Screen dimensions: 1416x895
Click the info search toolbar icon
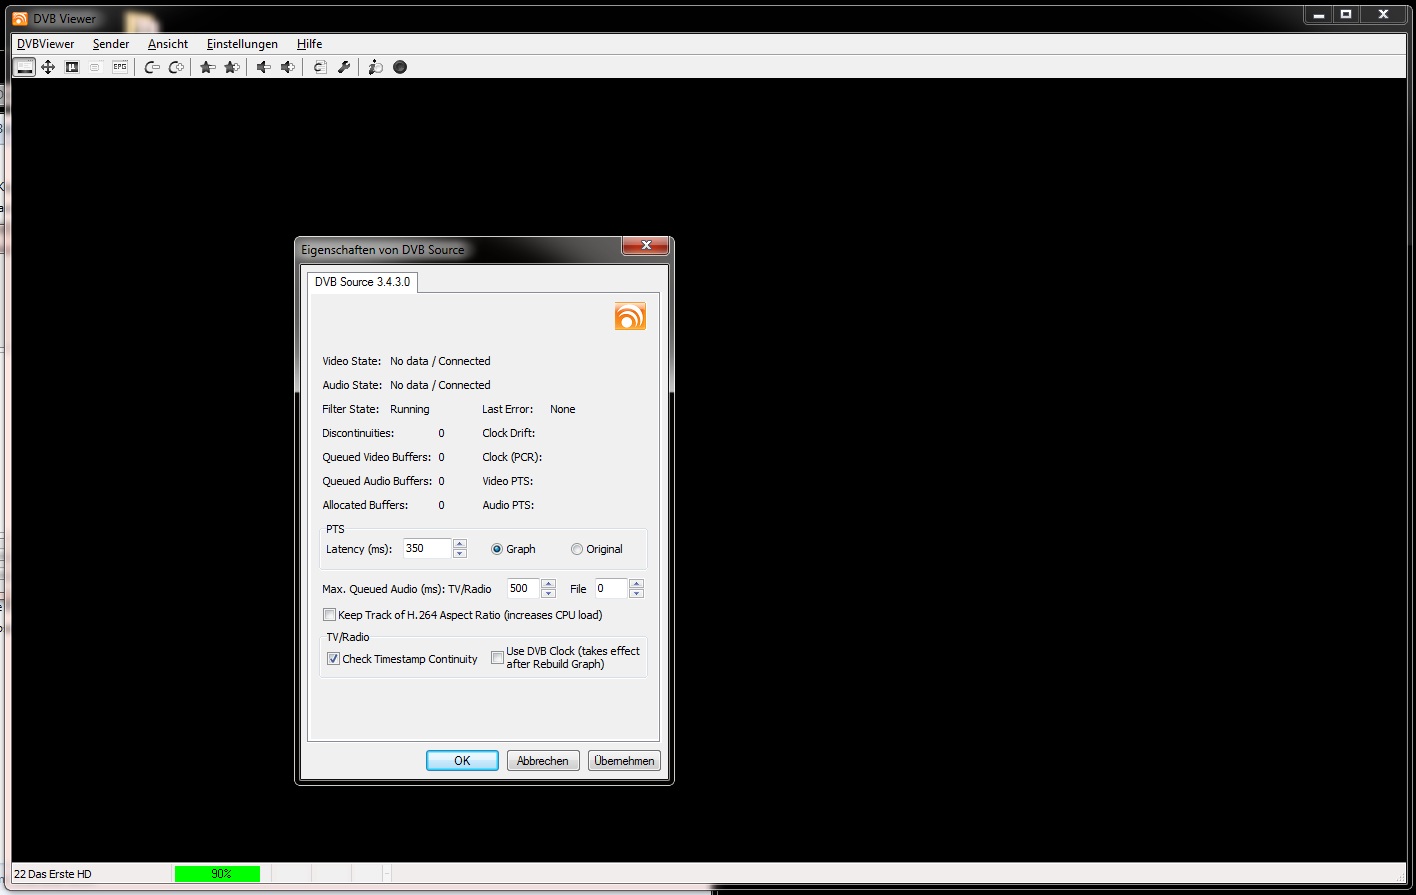pyautogui.click(x=376, y=67)
